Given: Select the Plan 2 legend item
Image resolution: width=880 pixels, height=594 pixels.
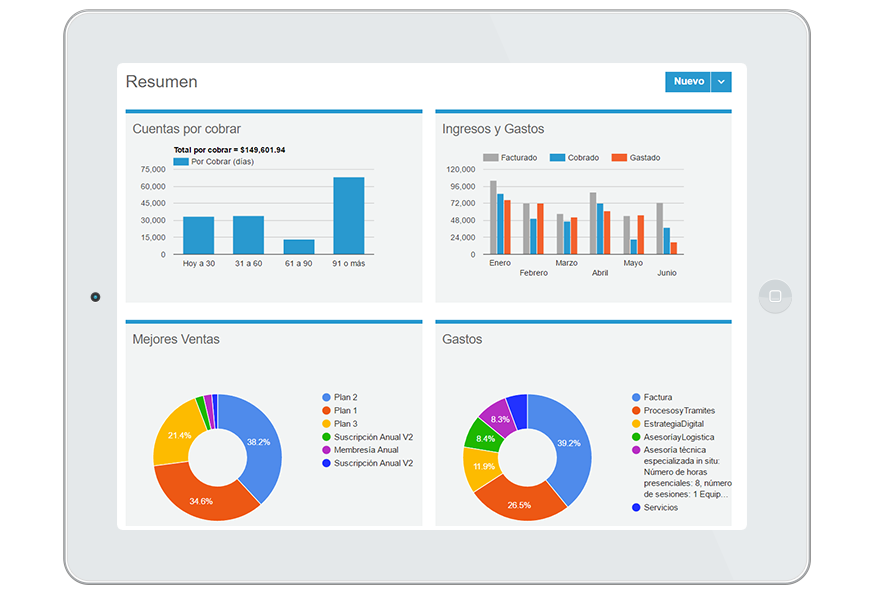Looking at the screenshot, I should click(x=345, y=398).
